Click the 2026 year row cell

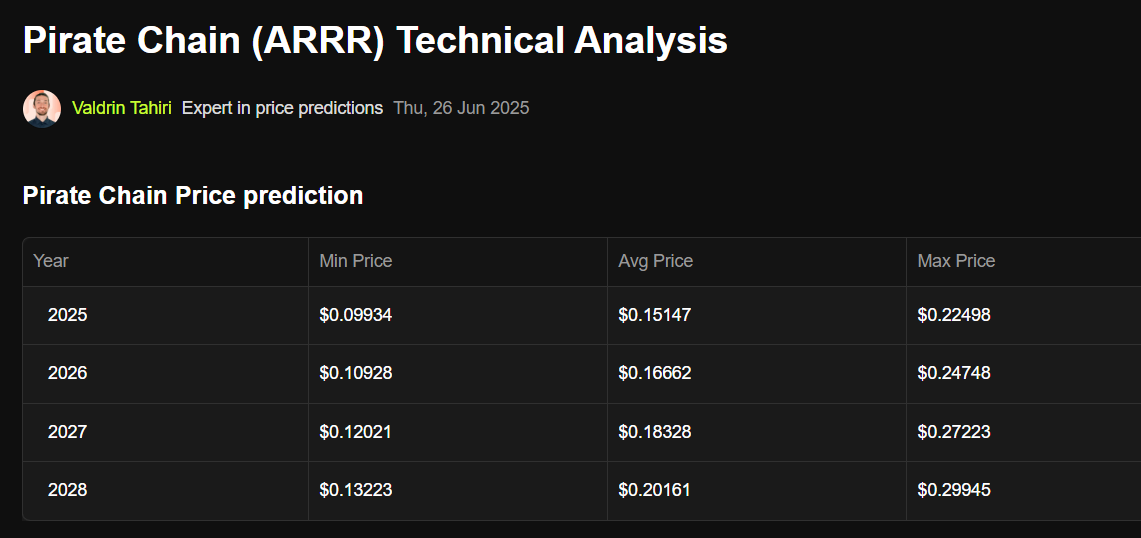click(67, 373)
